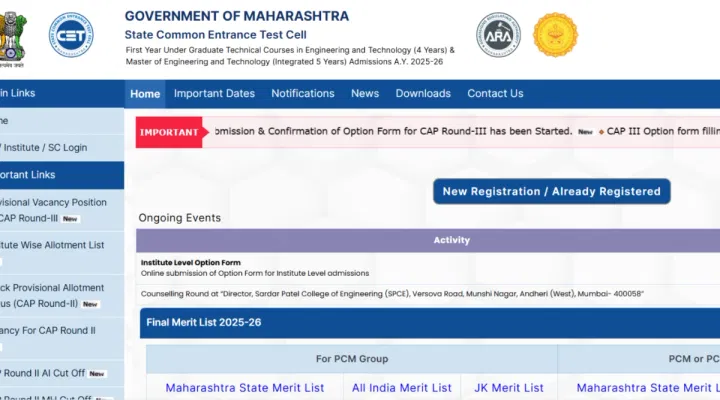
Task: Open Maharashtra State Merit List for PCM
Action: (x=245, y=388)
